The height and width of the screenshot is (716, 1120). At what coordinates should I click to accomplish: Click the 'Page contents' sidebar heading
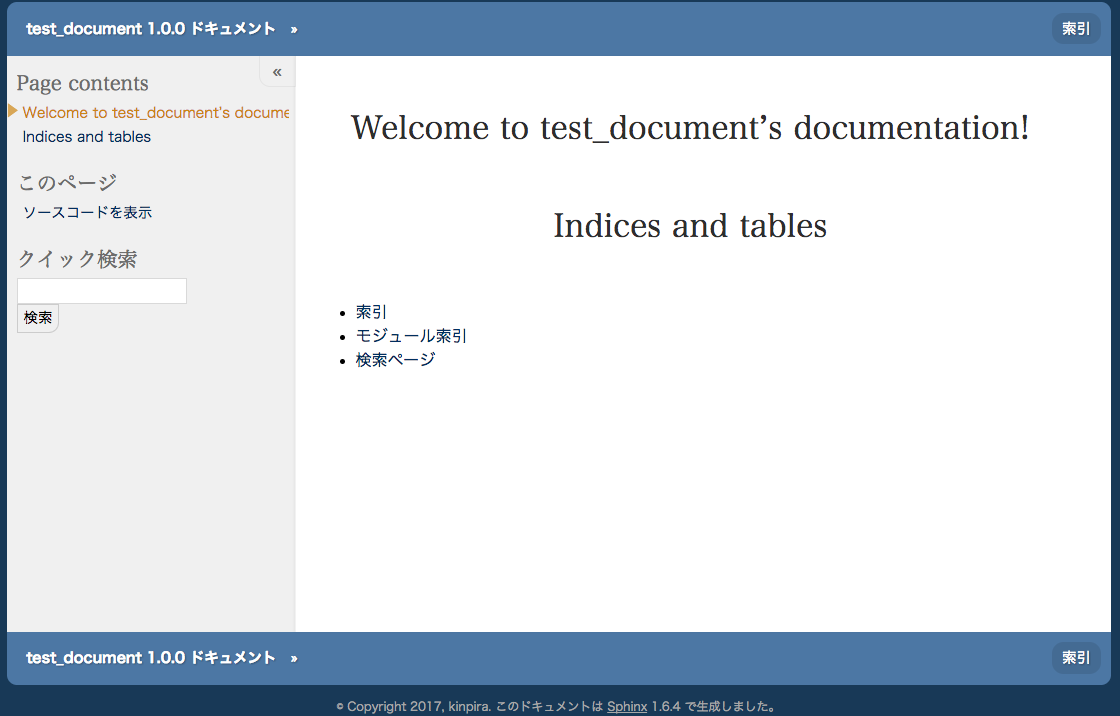pyautogui.click(x=82, y=83)
